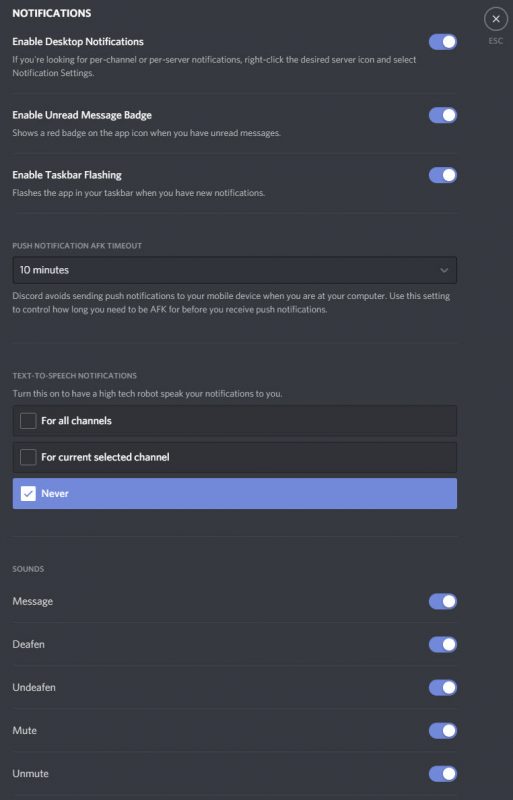
Task: Turn off Enable Unread Message Badge
Action: [443, 115]
